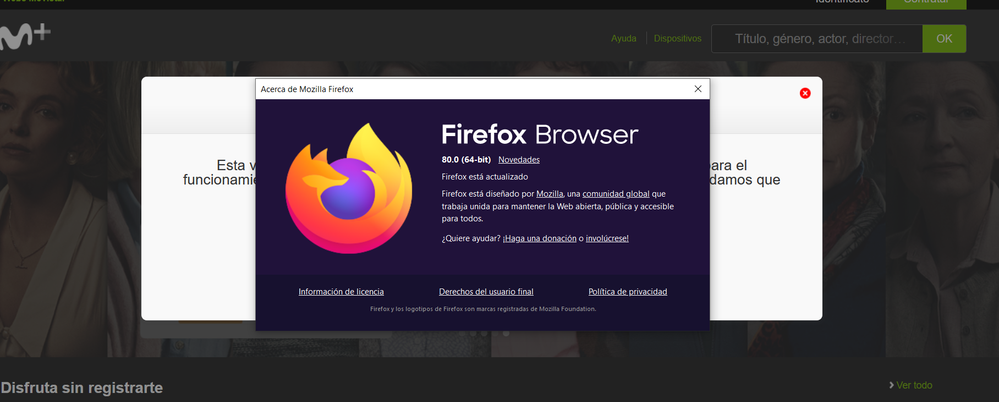Close the modal with red X icon

coord(805,93)
